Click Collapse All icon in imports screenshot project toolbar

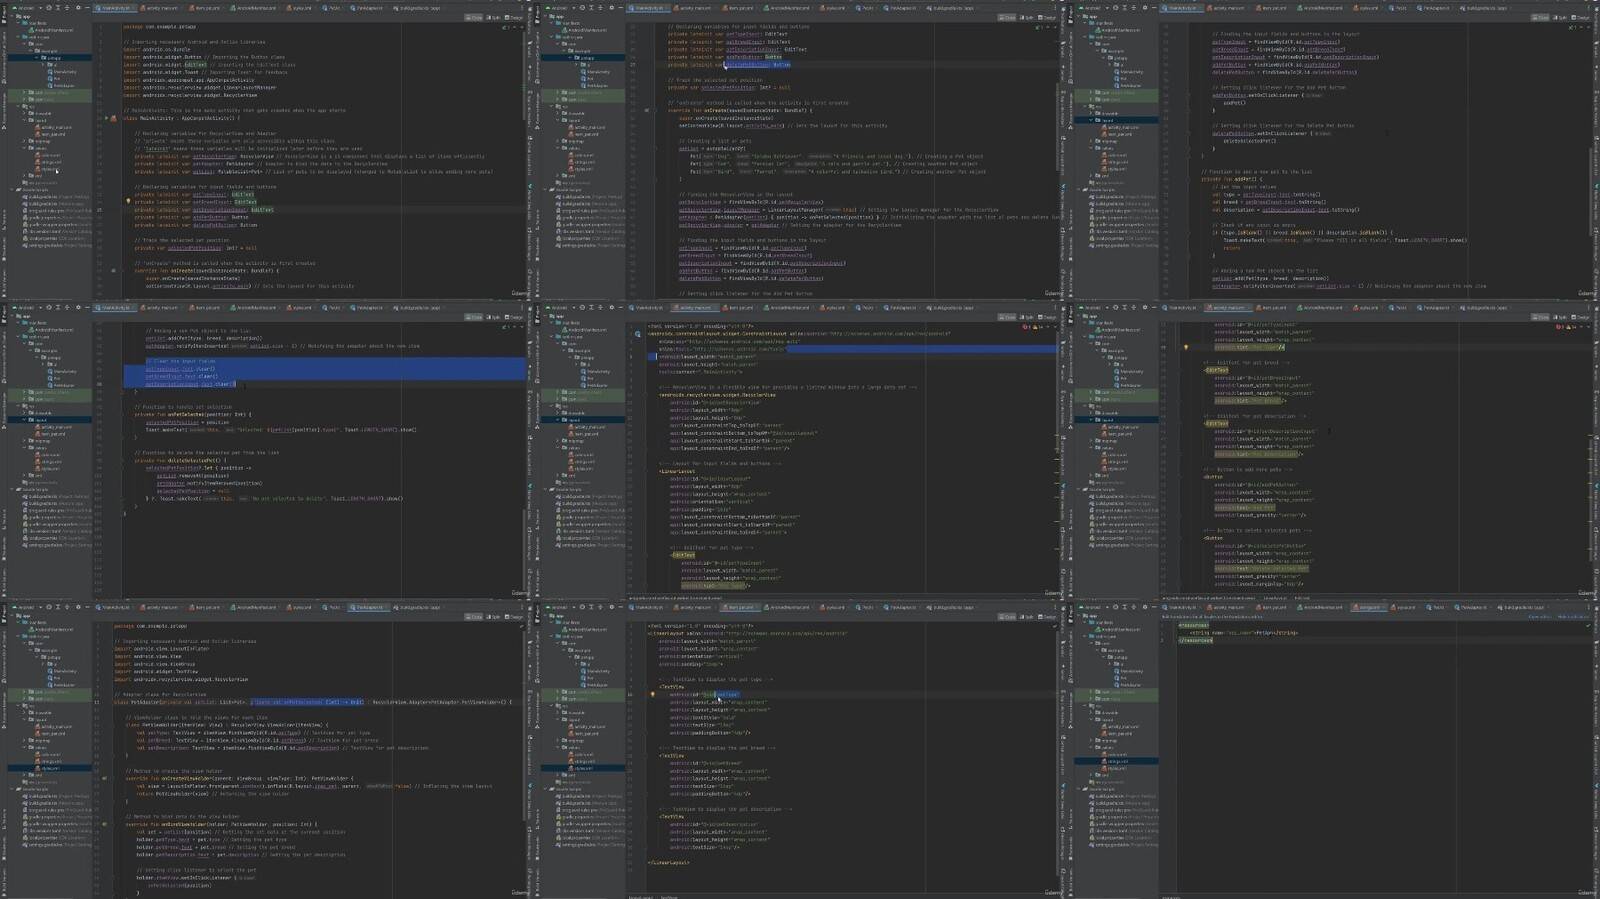67,7
